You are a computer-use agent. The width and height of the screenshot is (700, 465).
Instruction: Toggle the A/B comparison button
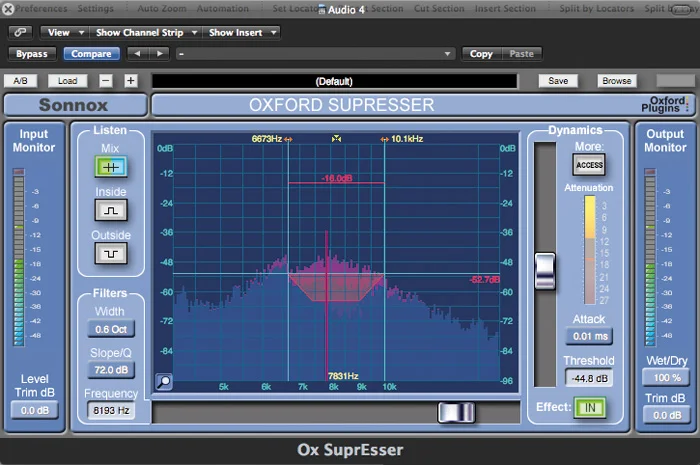click(x=20, y=81)
